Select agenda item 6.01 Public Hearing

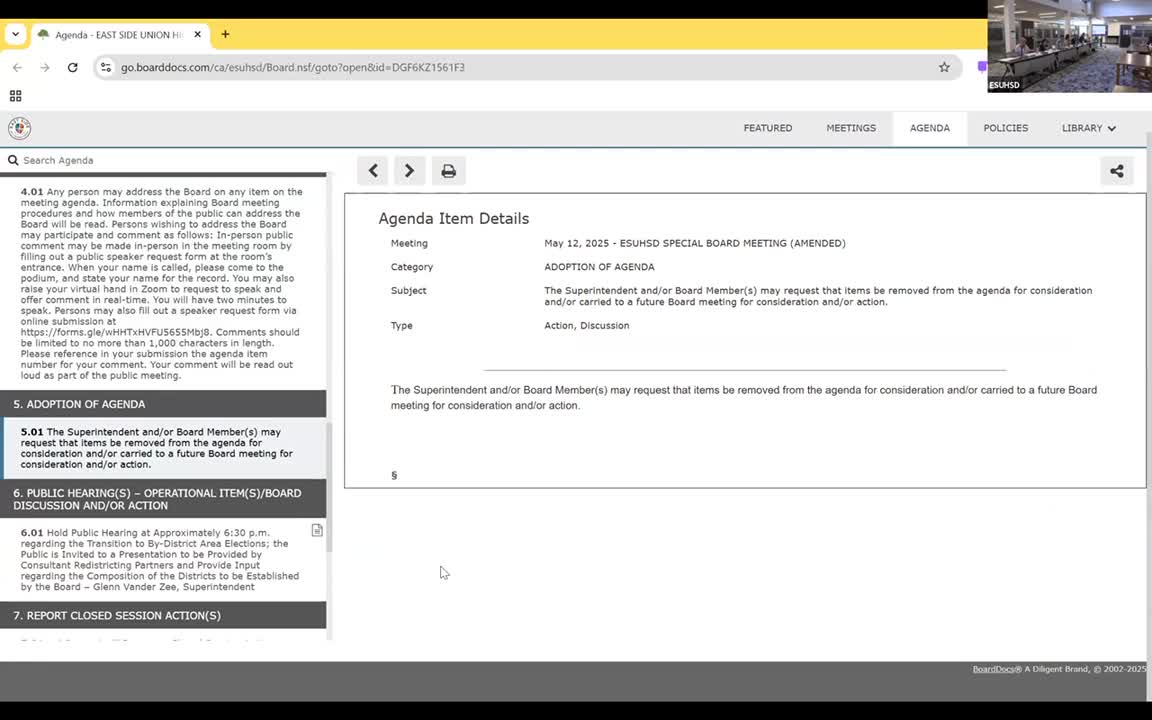click(x=160, y=560)
